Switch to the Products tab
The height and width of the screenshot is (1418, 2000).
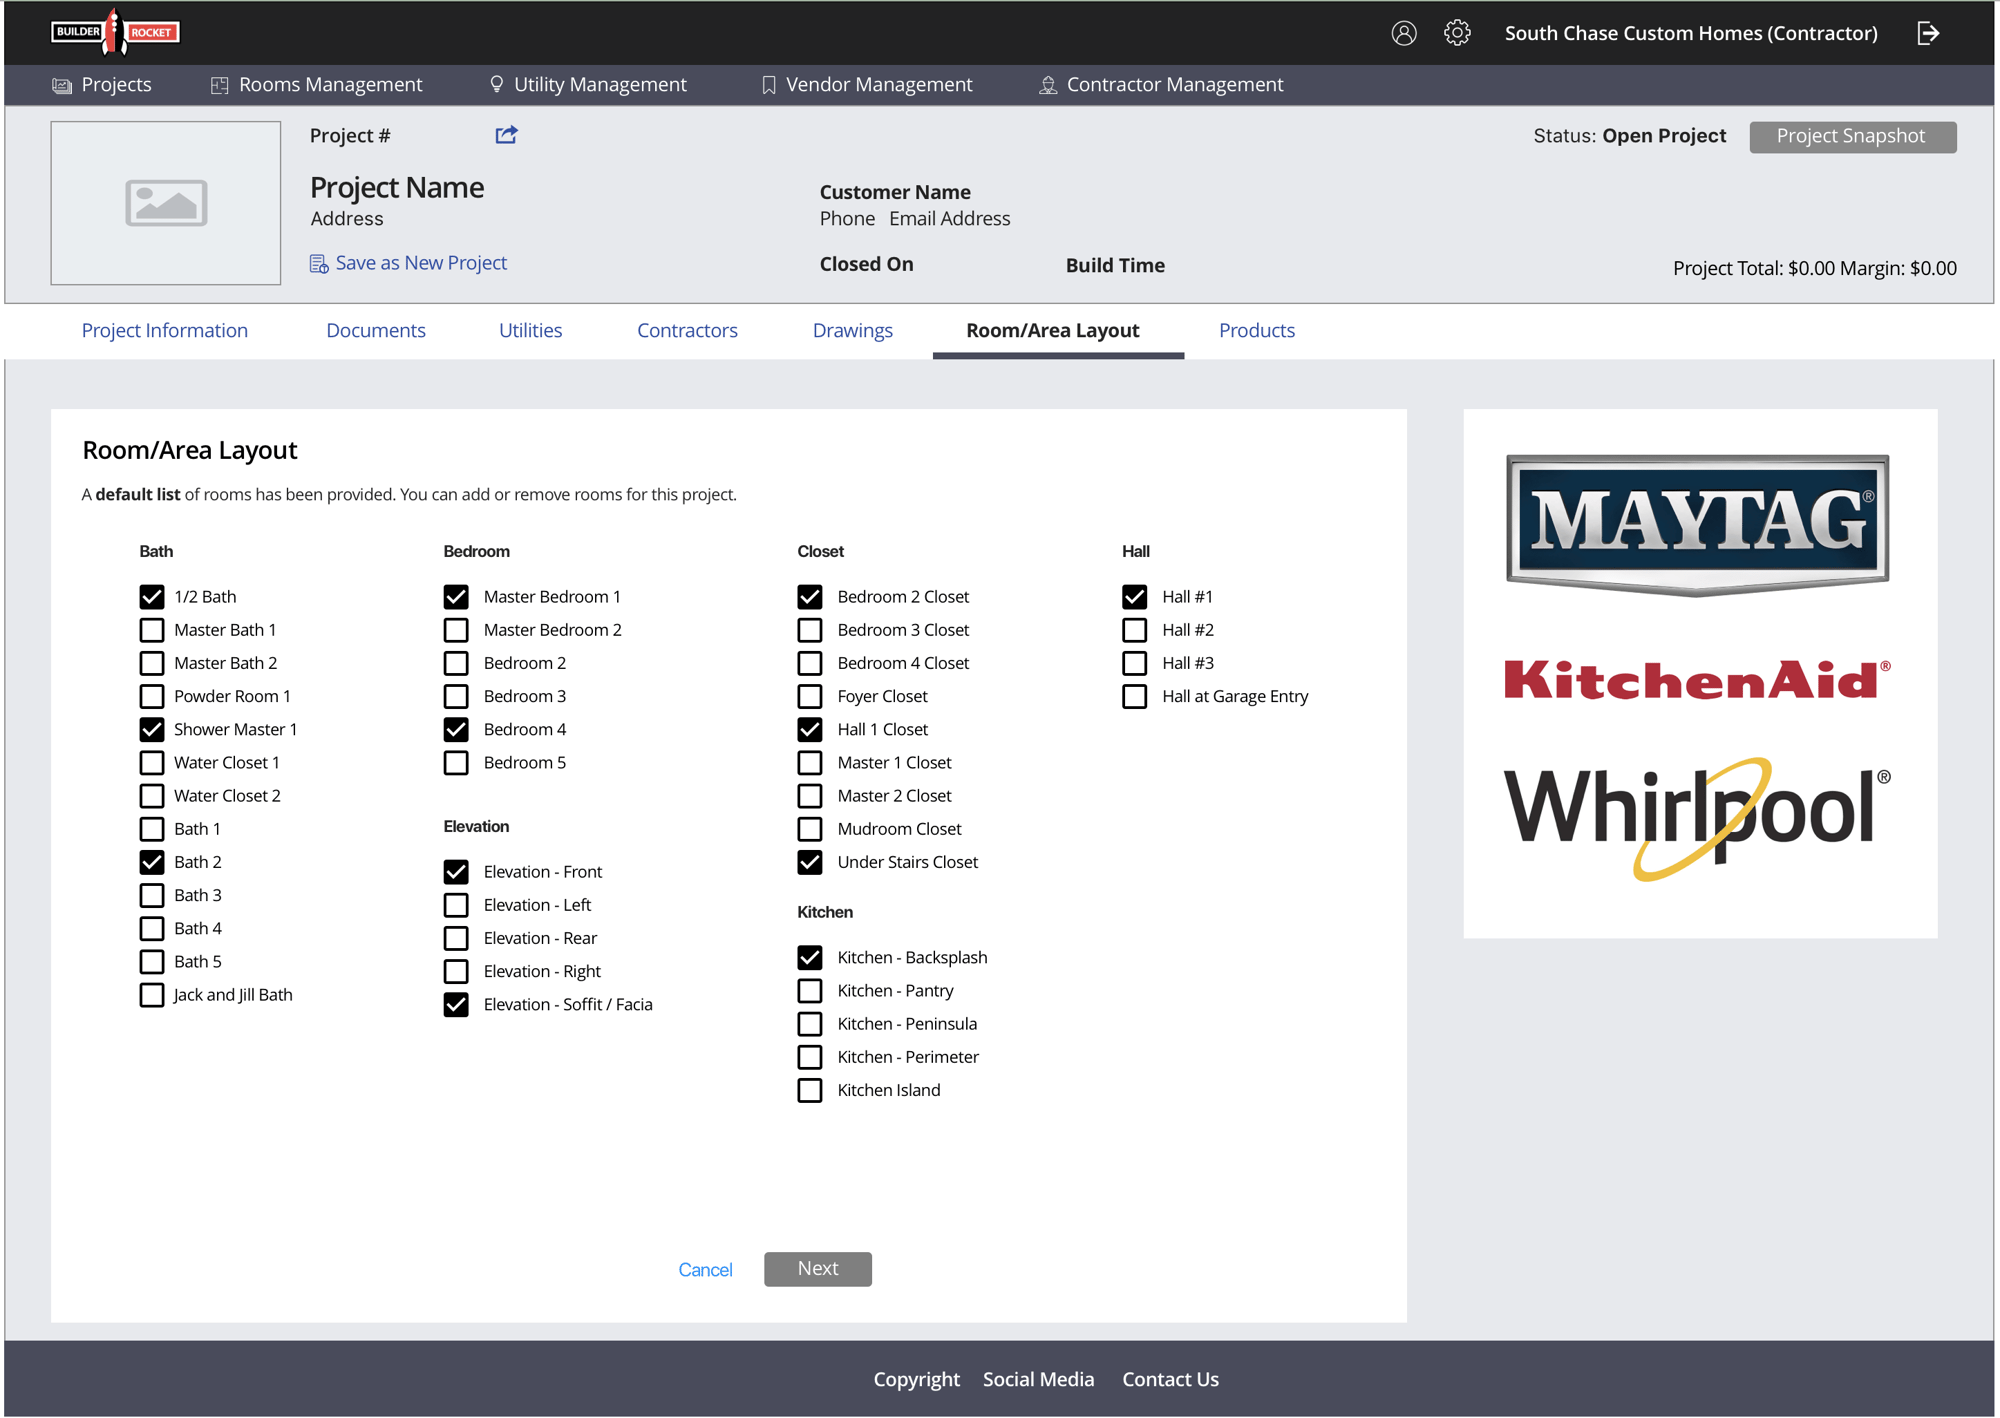(x=1256, y=330)
